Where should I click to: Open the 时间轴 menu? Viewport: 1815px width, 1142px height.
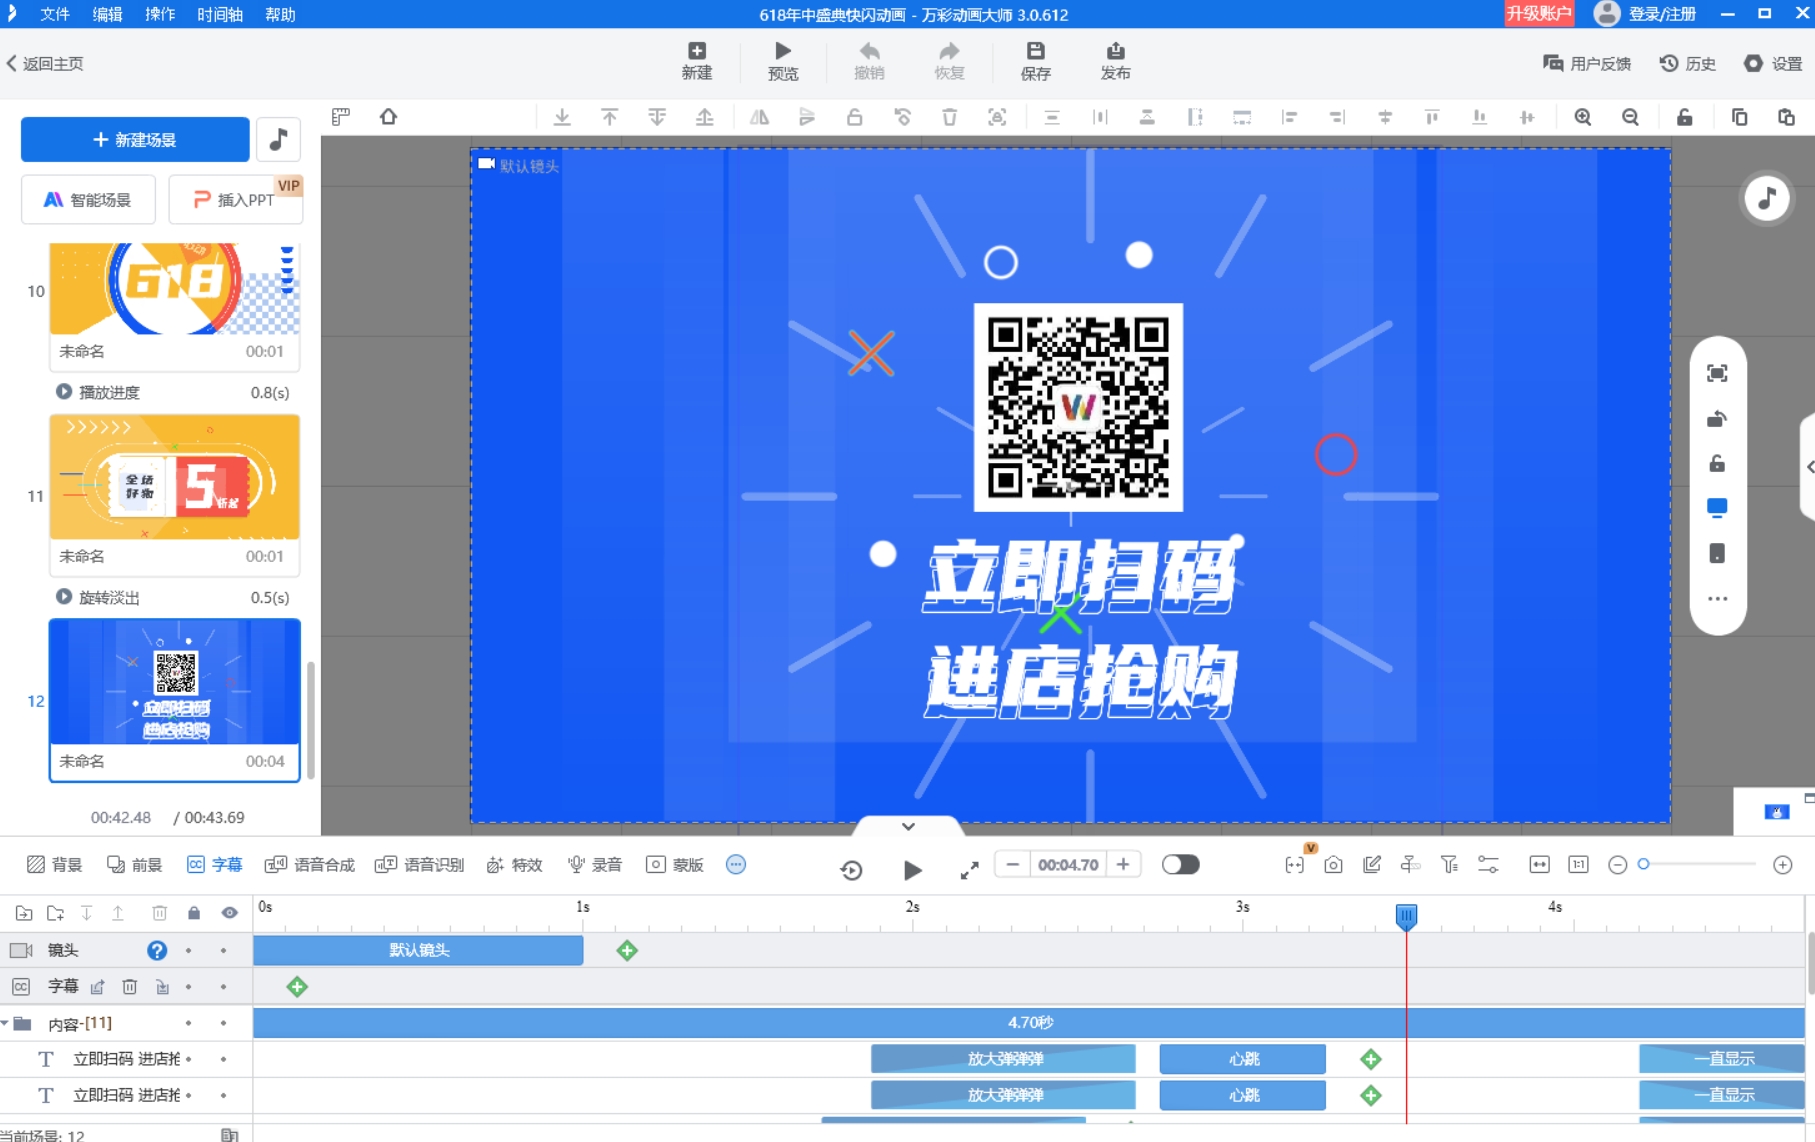pyautogui.click(x=220, y=14)
